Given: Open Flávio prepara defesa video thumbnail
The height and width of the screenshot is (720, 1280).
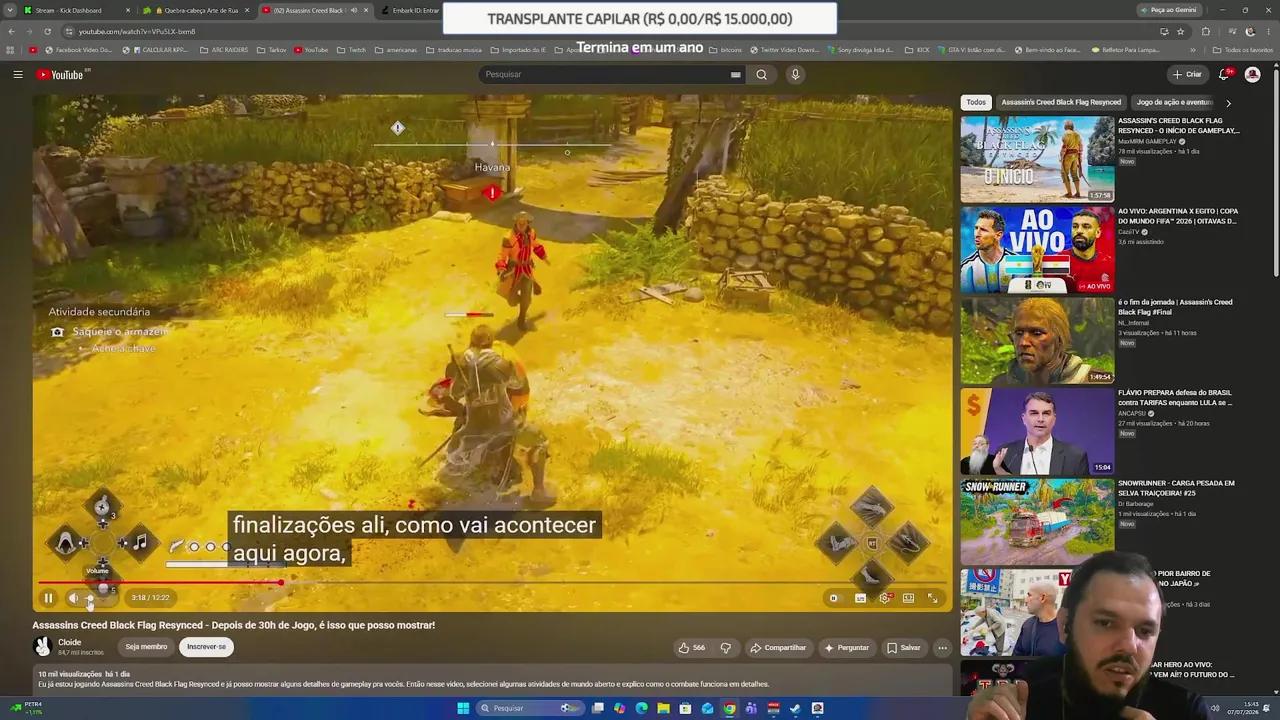Looking at the screenshot, I should click(1037, 431).
